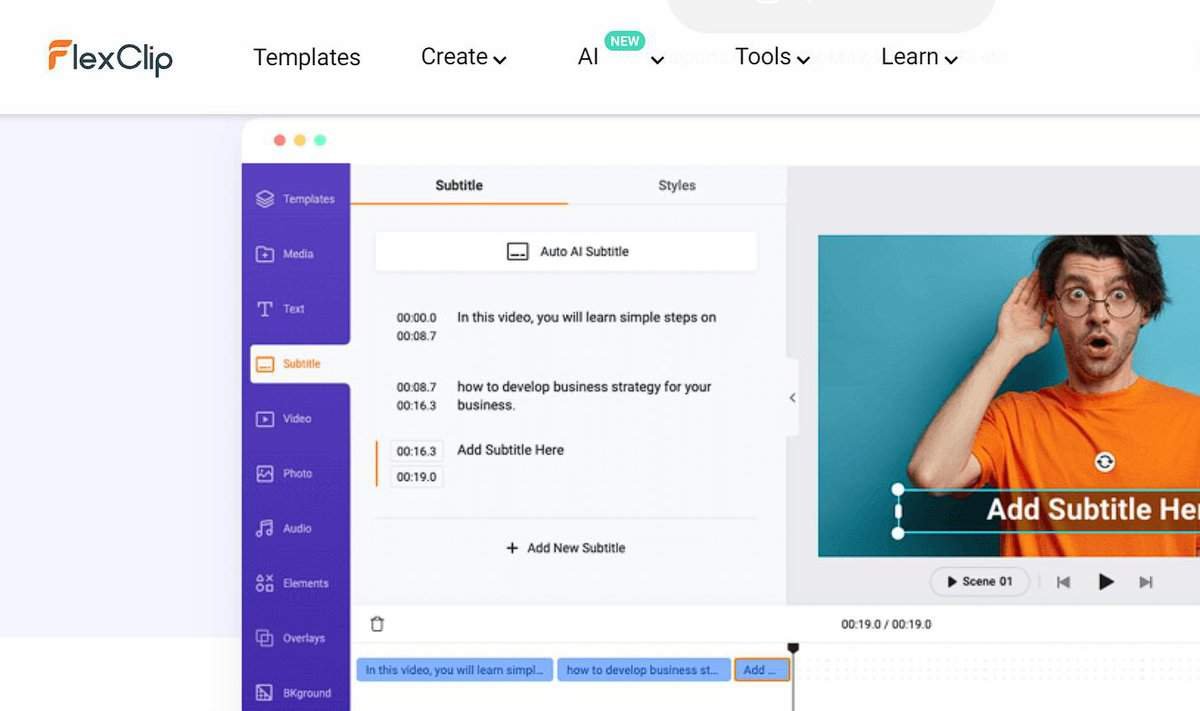
Task: Select the Overlays sidebar icon
Action: 265,638
